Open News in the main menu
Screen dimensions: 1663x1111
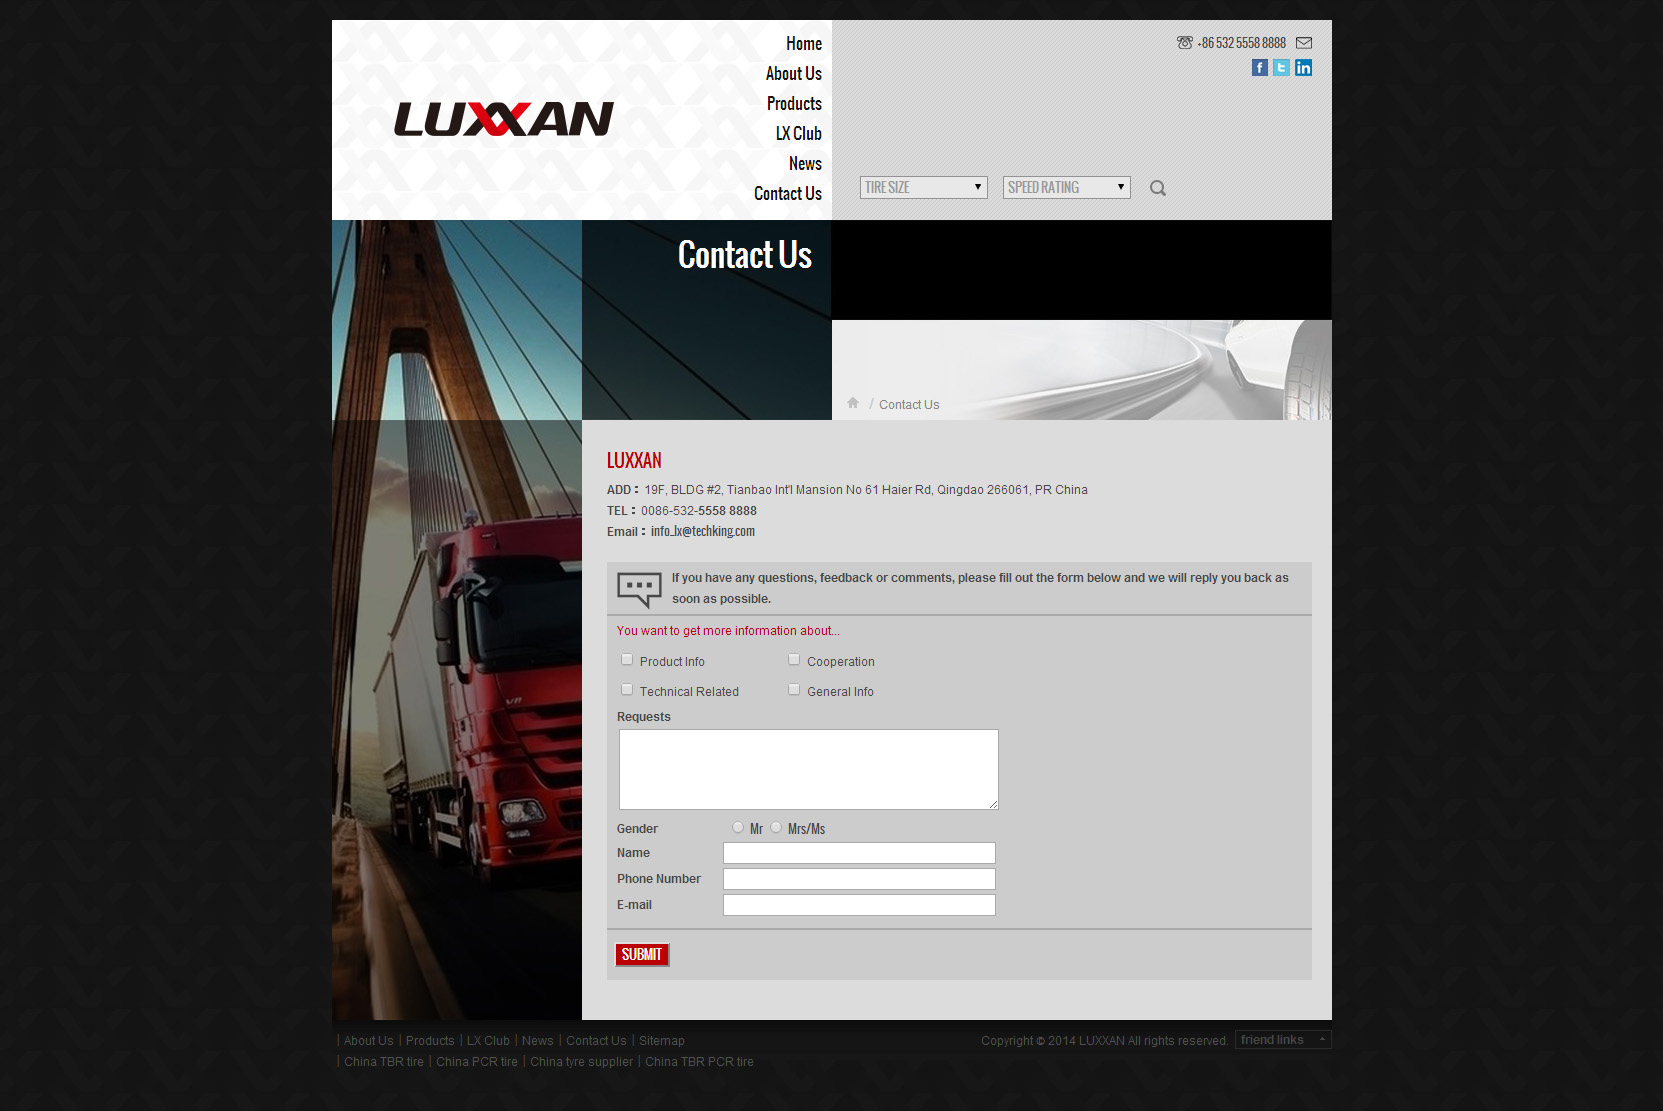pyautogui.click(x=805, y=164)
